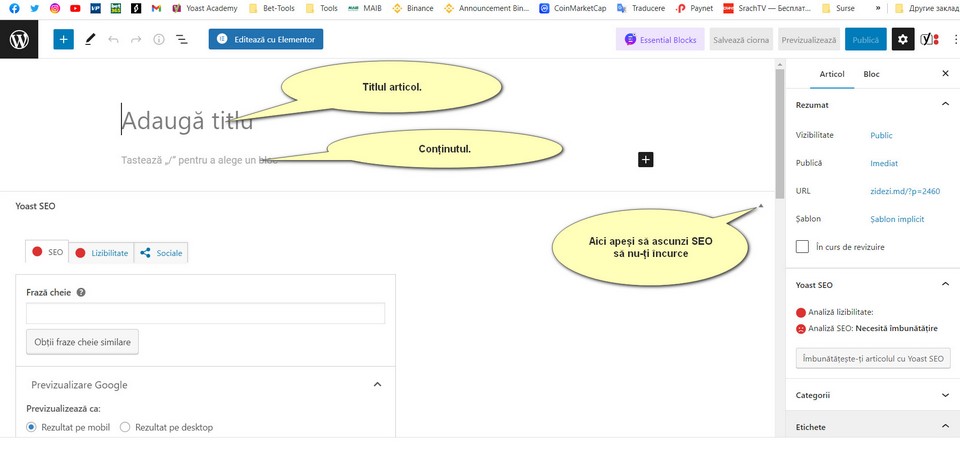
Task: Click the Frază cheie input field
Action: 205,314
